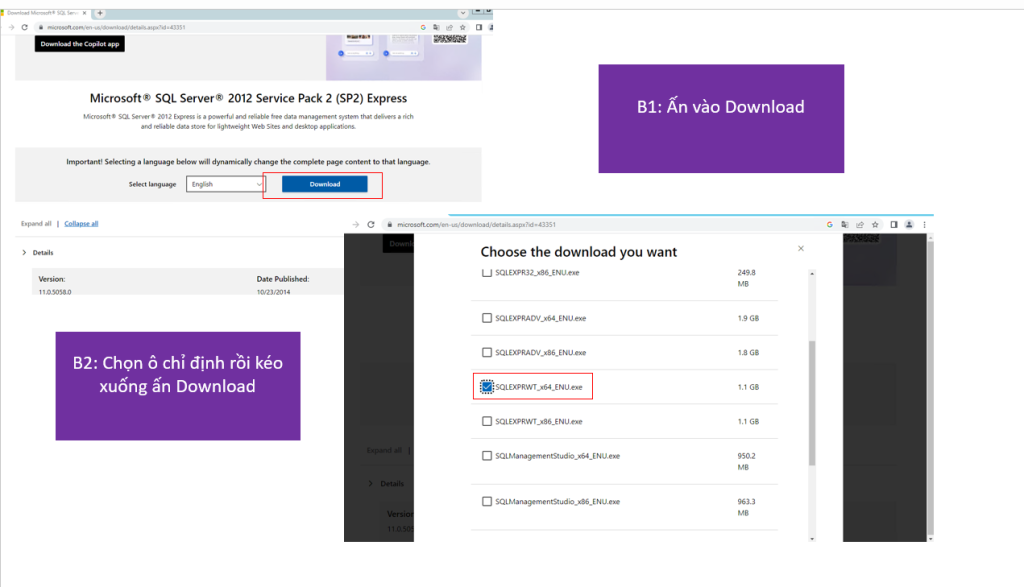
Task: Bookmark page with star in upper browser
Action: [x=462, y=27]
